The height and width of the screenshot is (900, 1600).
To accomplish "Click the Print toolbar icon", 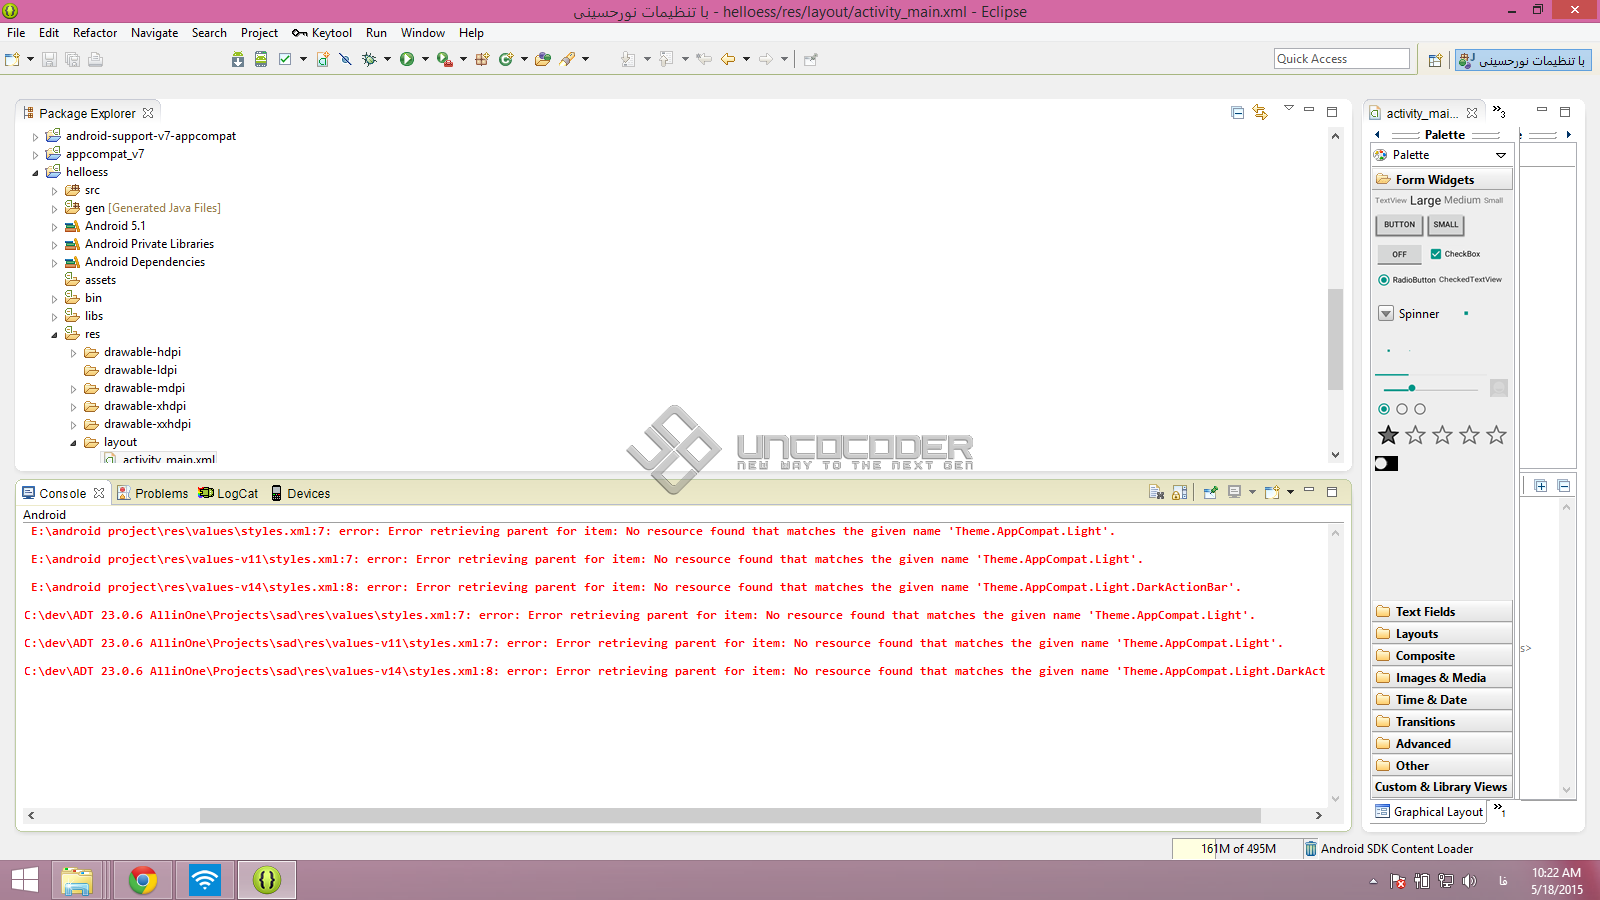I will pos(95,60).
